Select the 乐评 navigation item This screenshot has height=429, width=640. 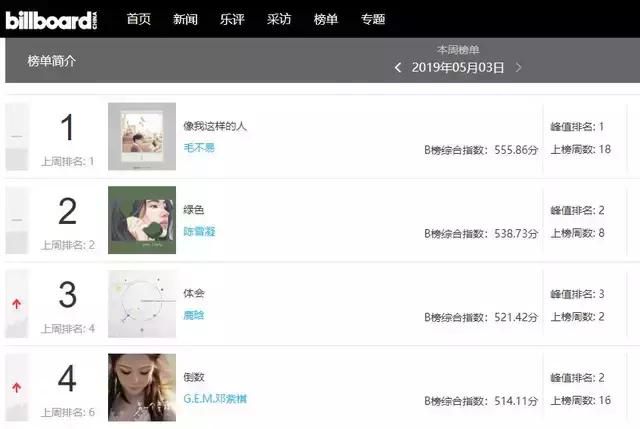[x=232, y=19]
